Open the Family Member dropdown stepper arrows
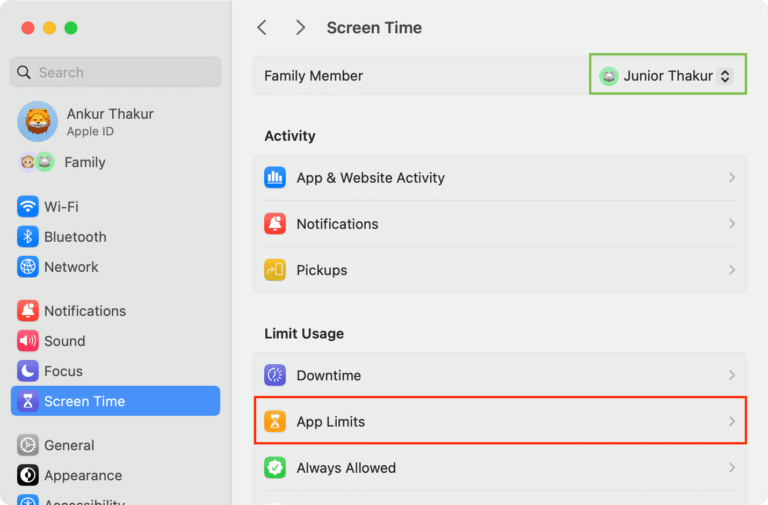This screenshot has width=768, height=505. (x=725, y=76)
